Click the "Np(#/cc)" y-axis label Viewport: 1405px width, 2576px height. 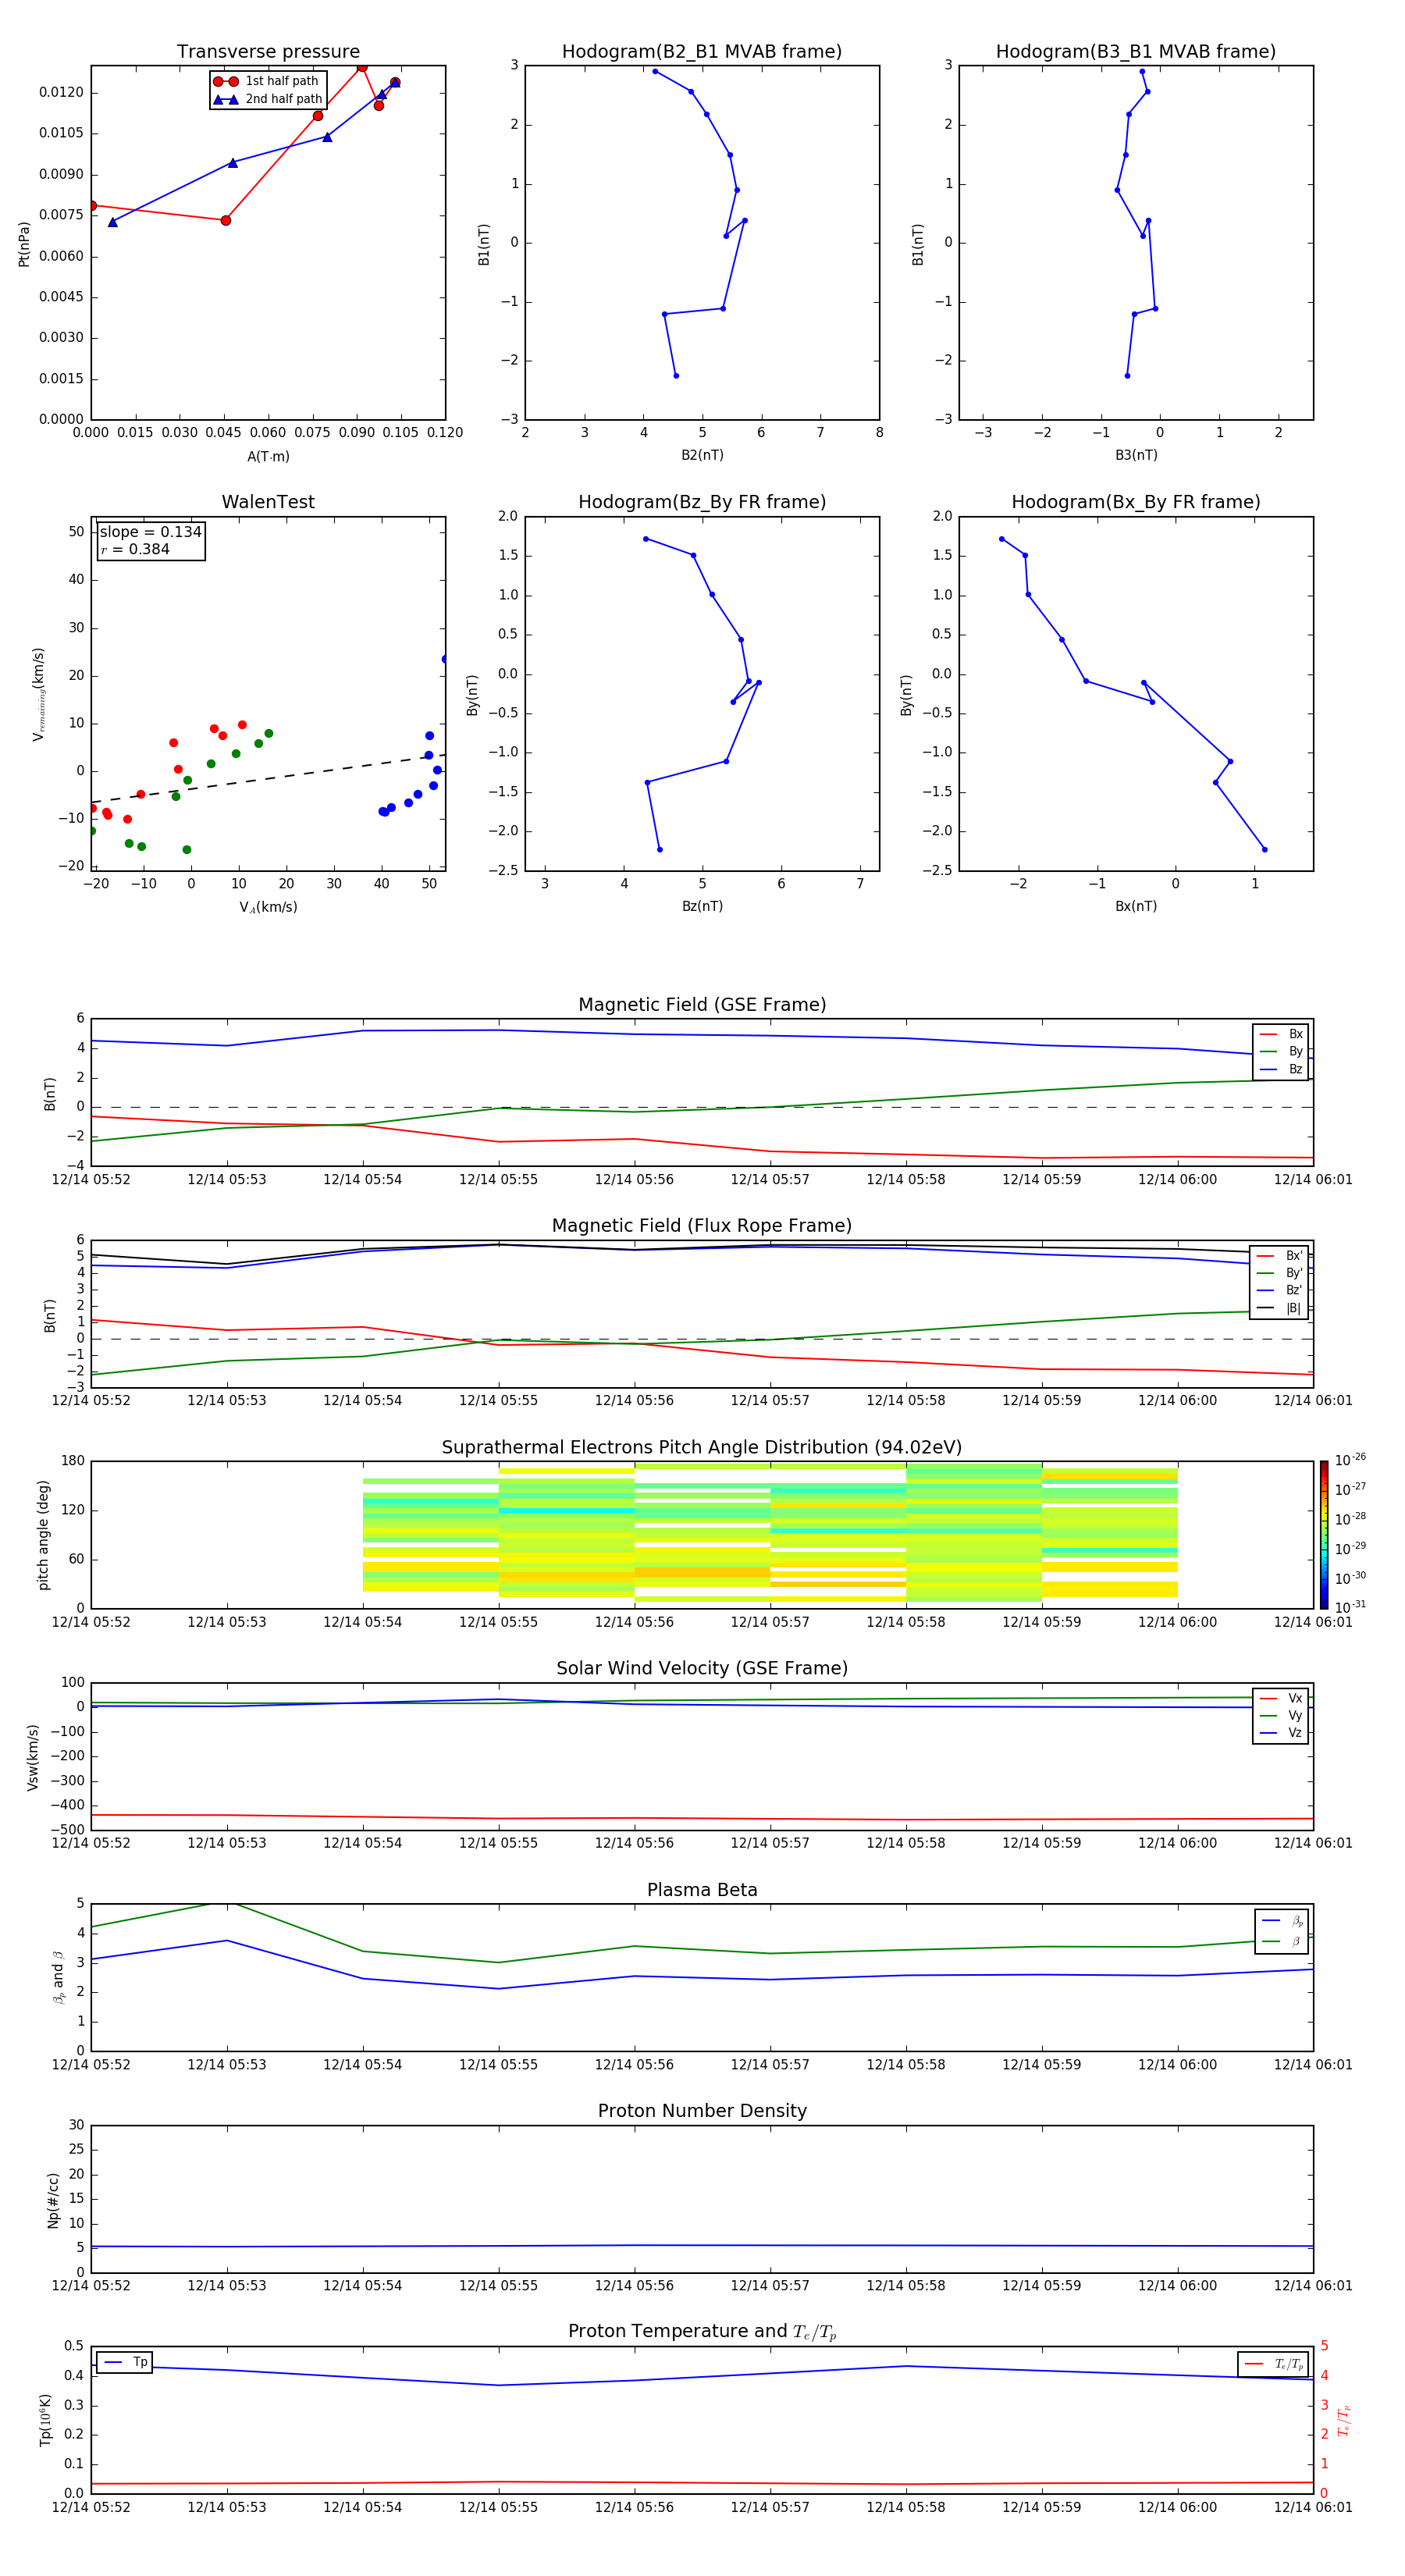tap(53, 2200)
